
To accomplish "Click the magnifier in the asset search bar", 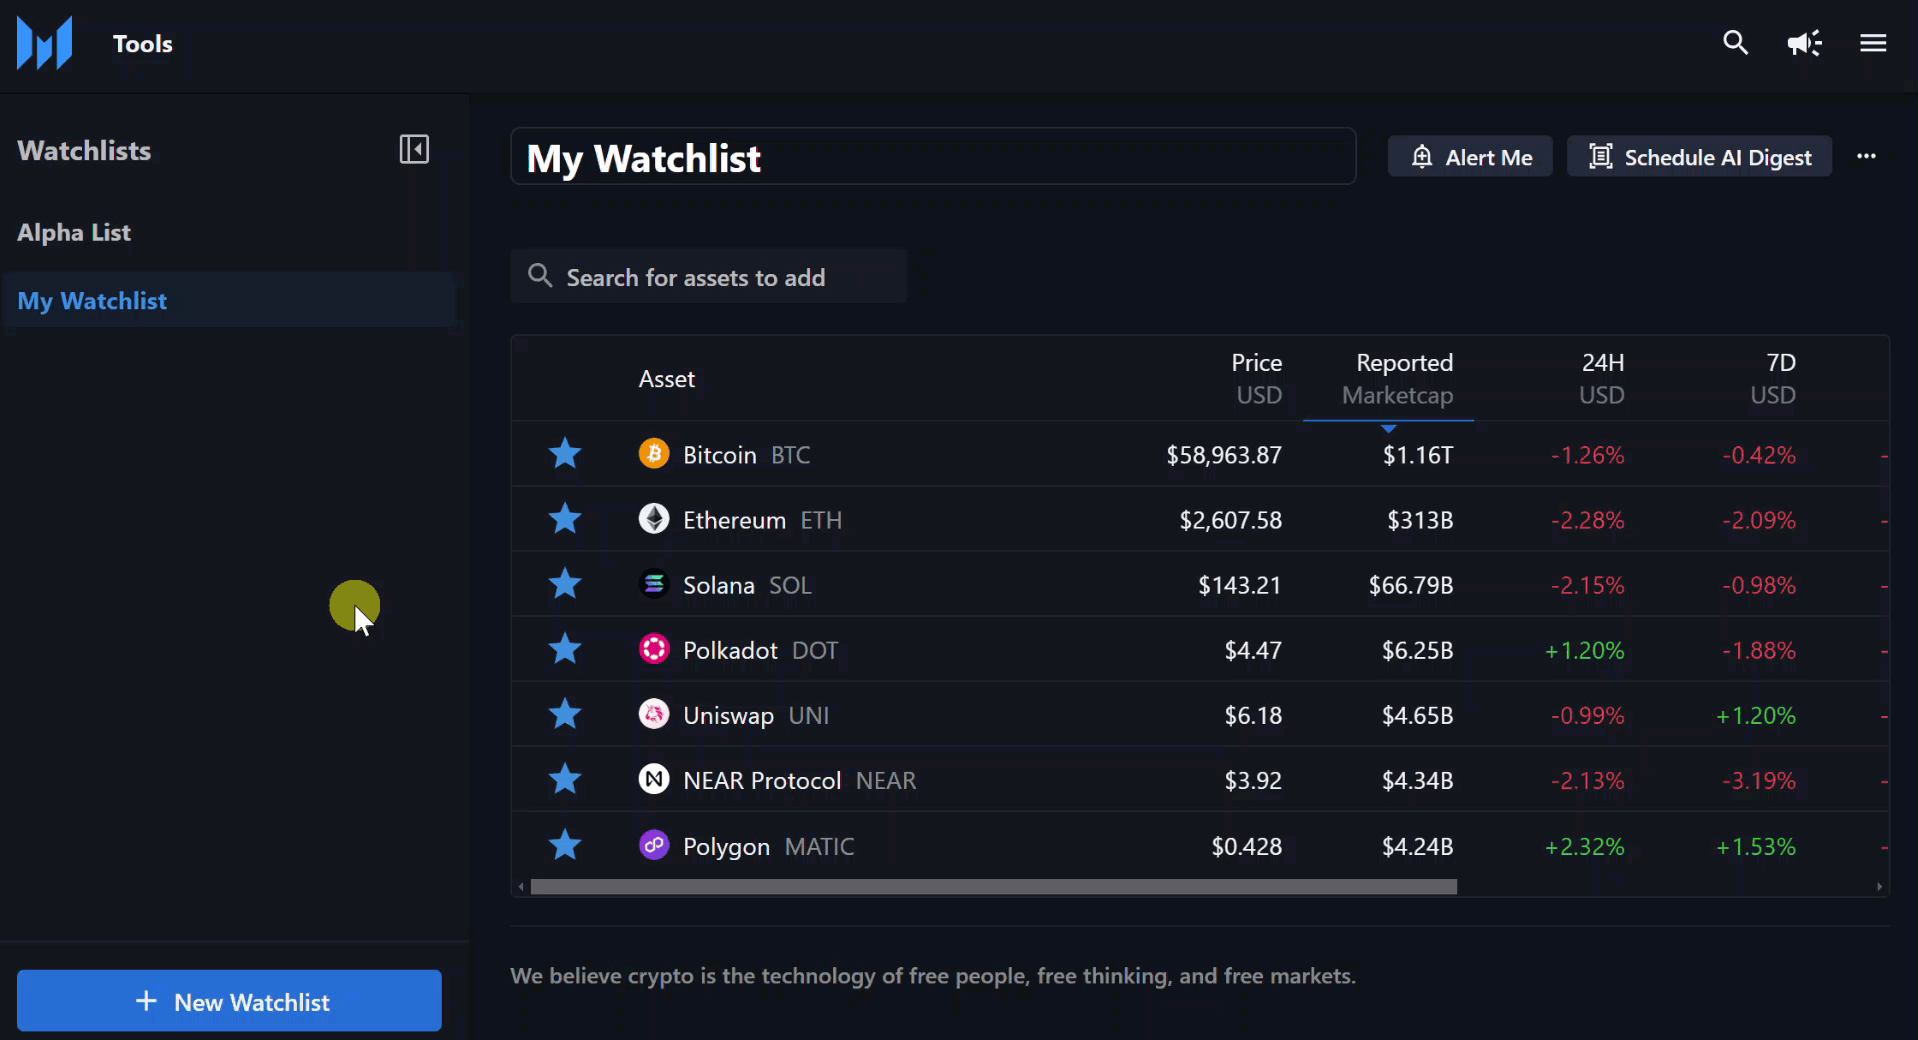I will 539,276.
